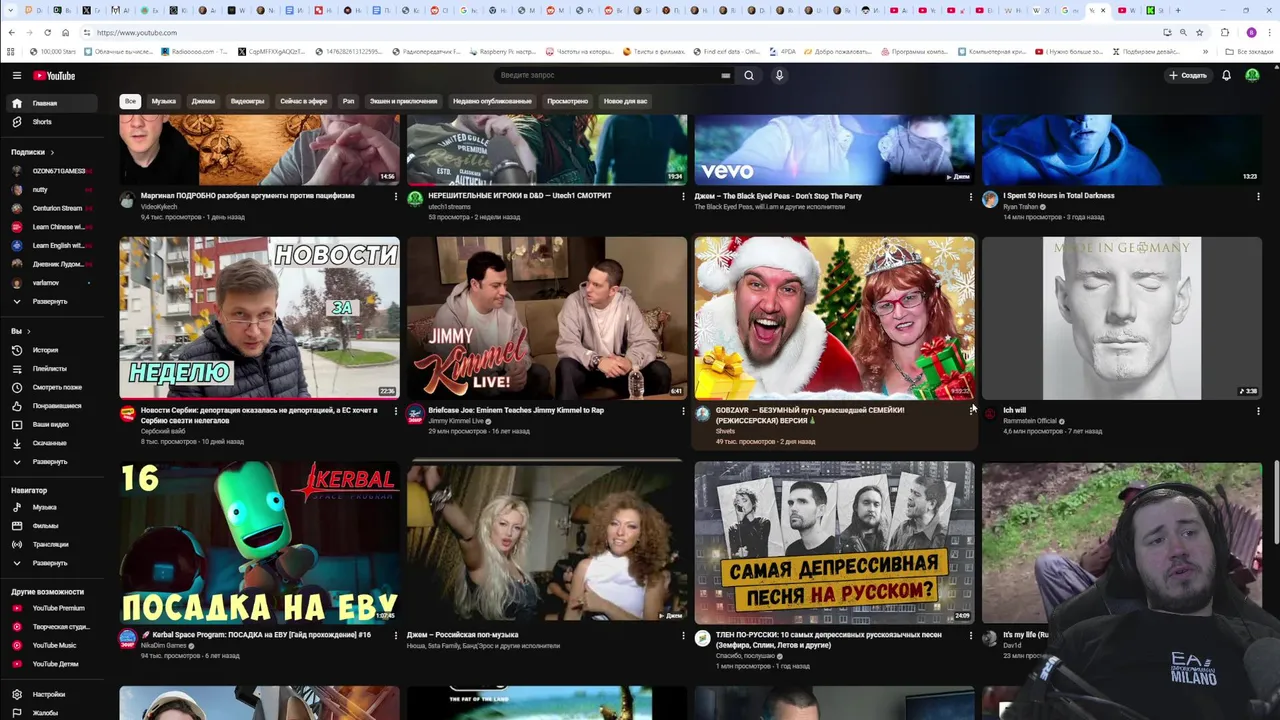Open the notifications bell
Screen dimensions: 1280x720
coord(1226,75)
